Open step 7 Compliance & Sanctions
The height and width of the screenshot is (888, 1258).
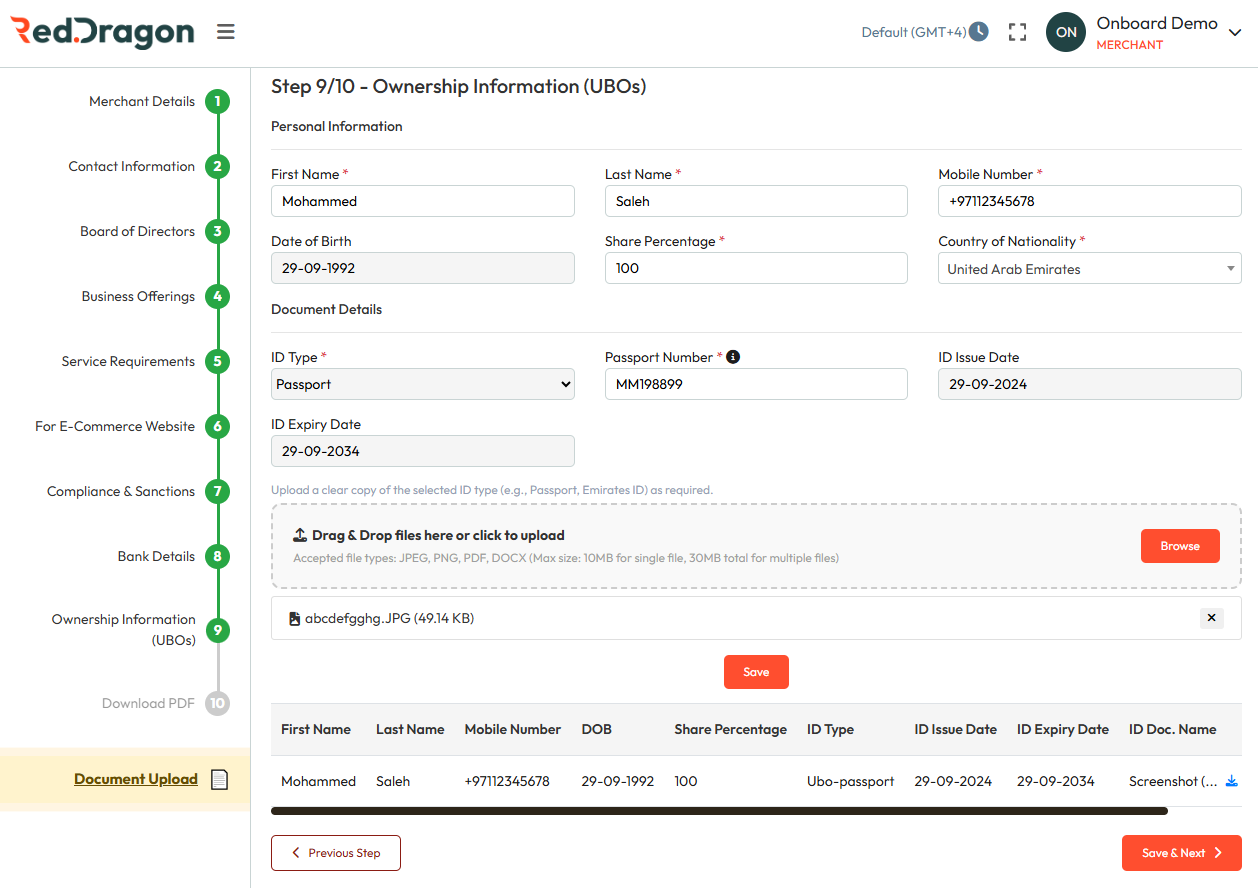pyautogui.click(x=217, y=491)
